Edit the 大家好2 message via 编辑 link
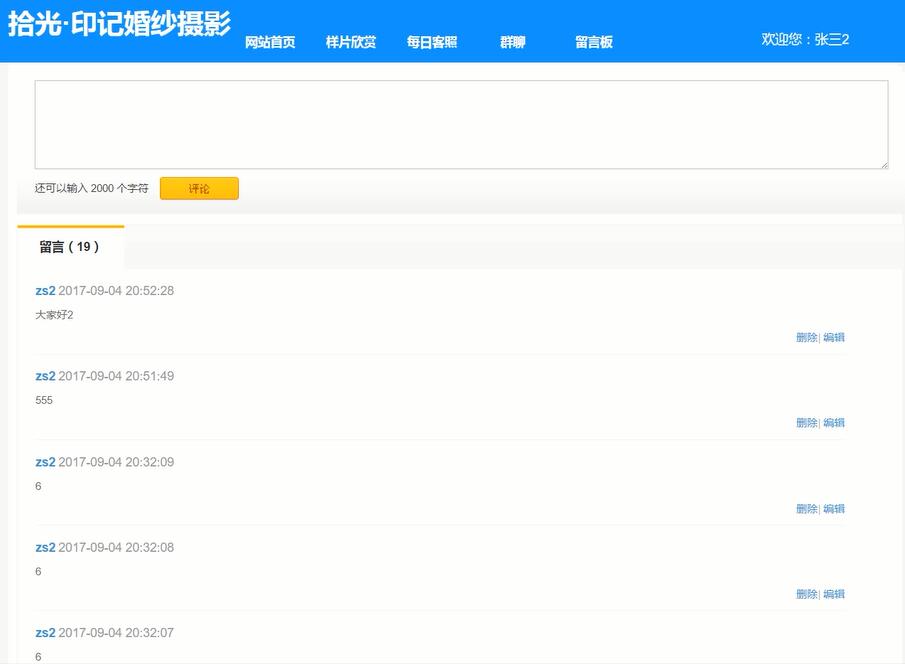 [834, 337]
